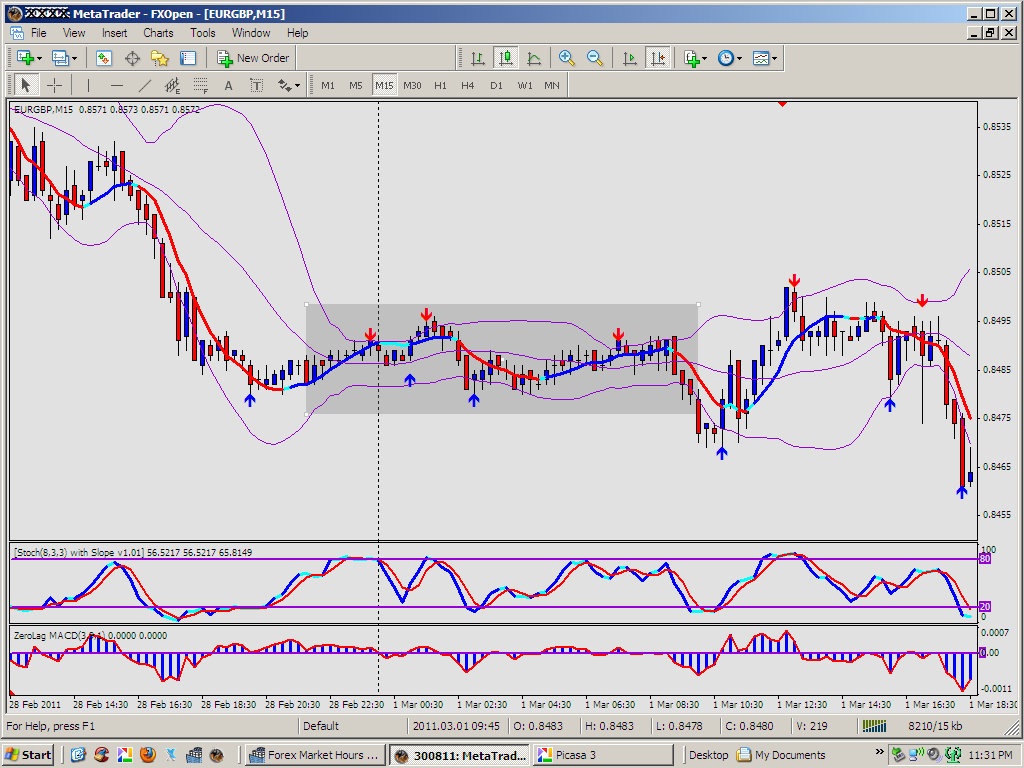Image resolution: width=1024 pixels, height=768 pixels.
Task: Switch to H4 timeframe
Action: tap(468, 86)
